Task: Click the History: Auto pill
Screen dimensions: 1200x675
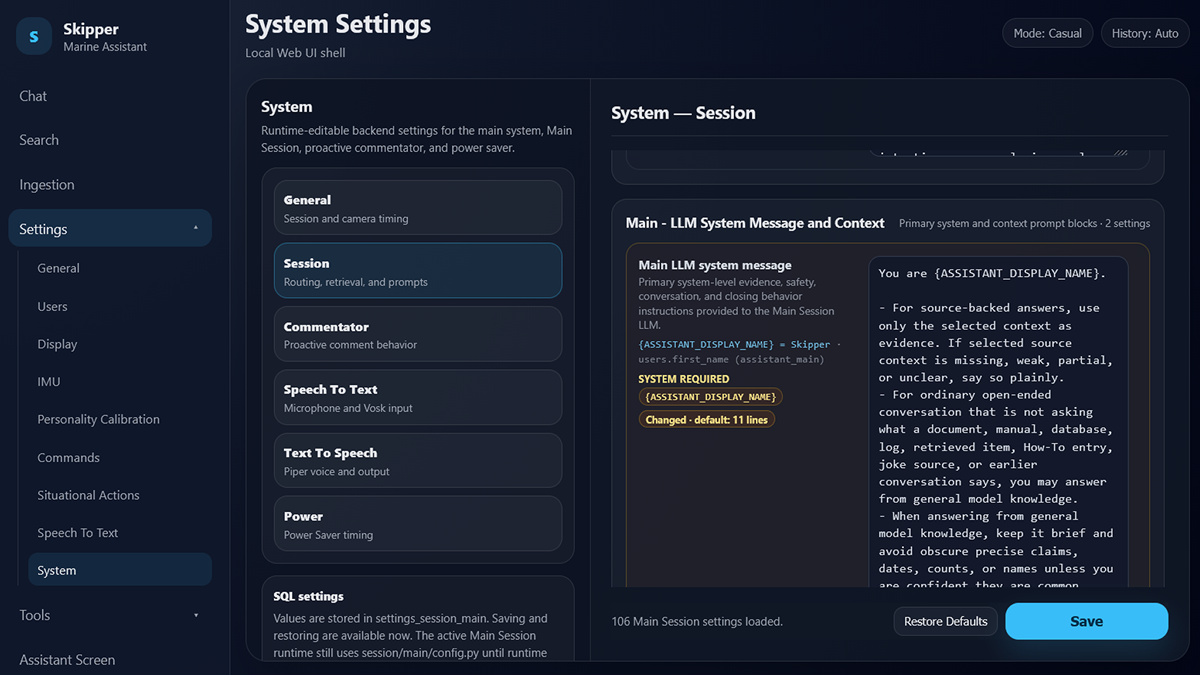Action: tap(1145, 33)
